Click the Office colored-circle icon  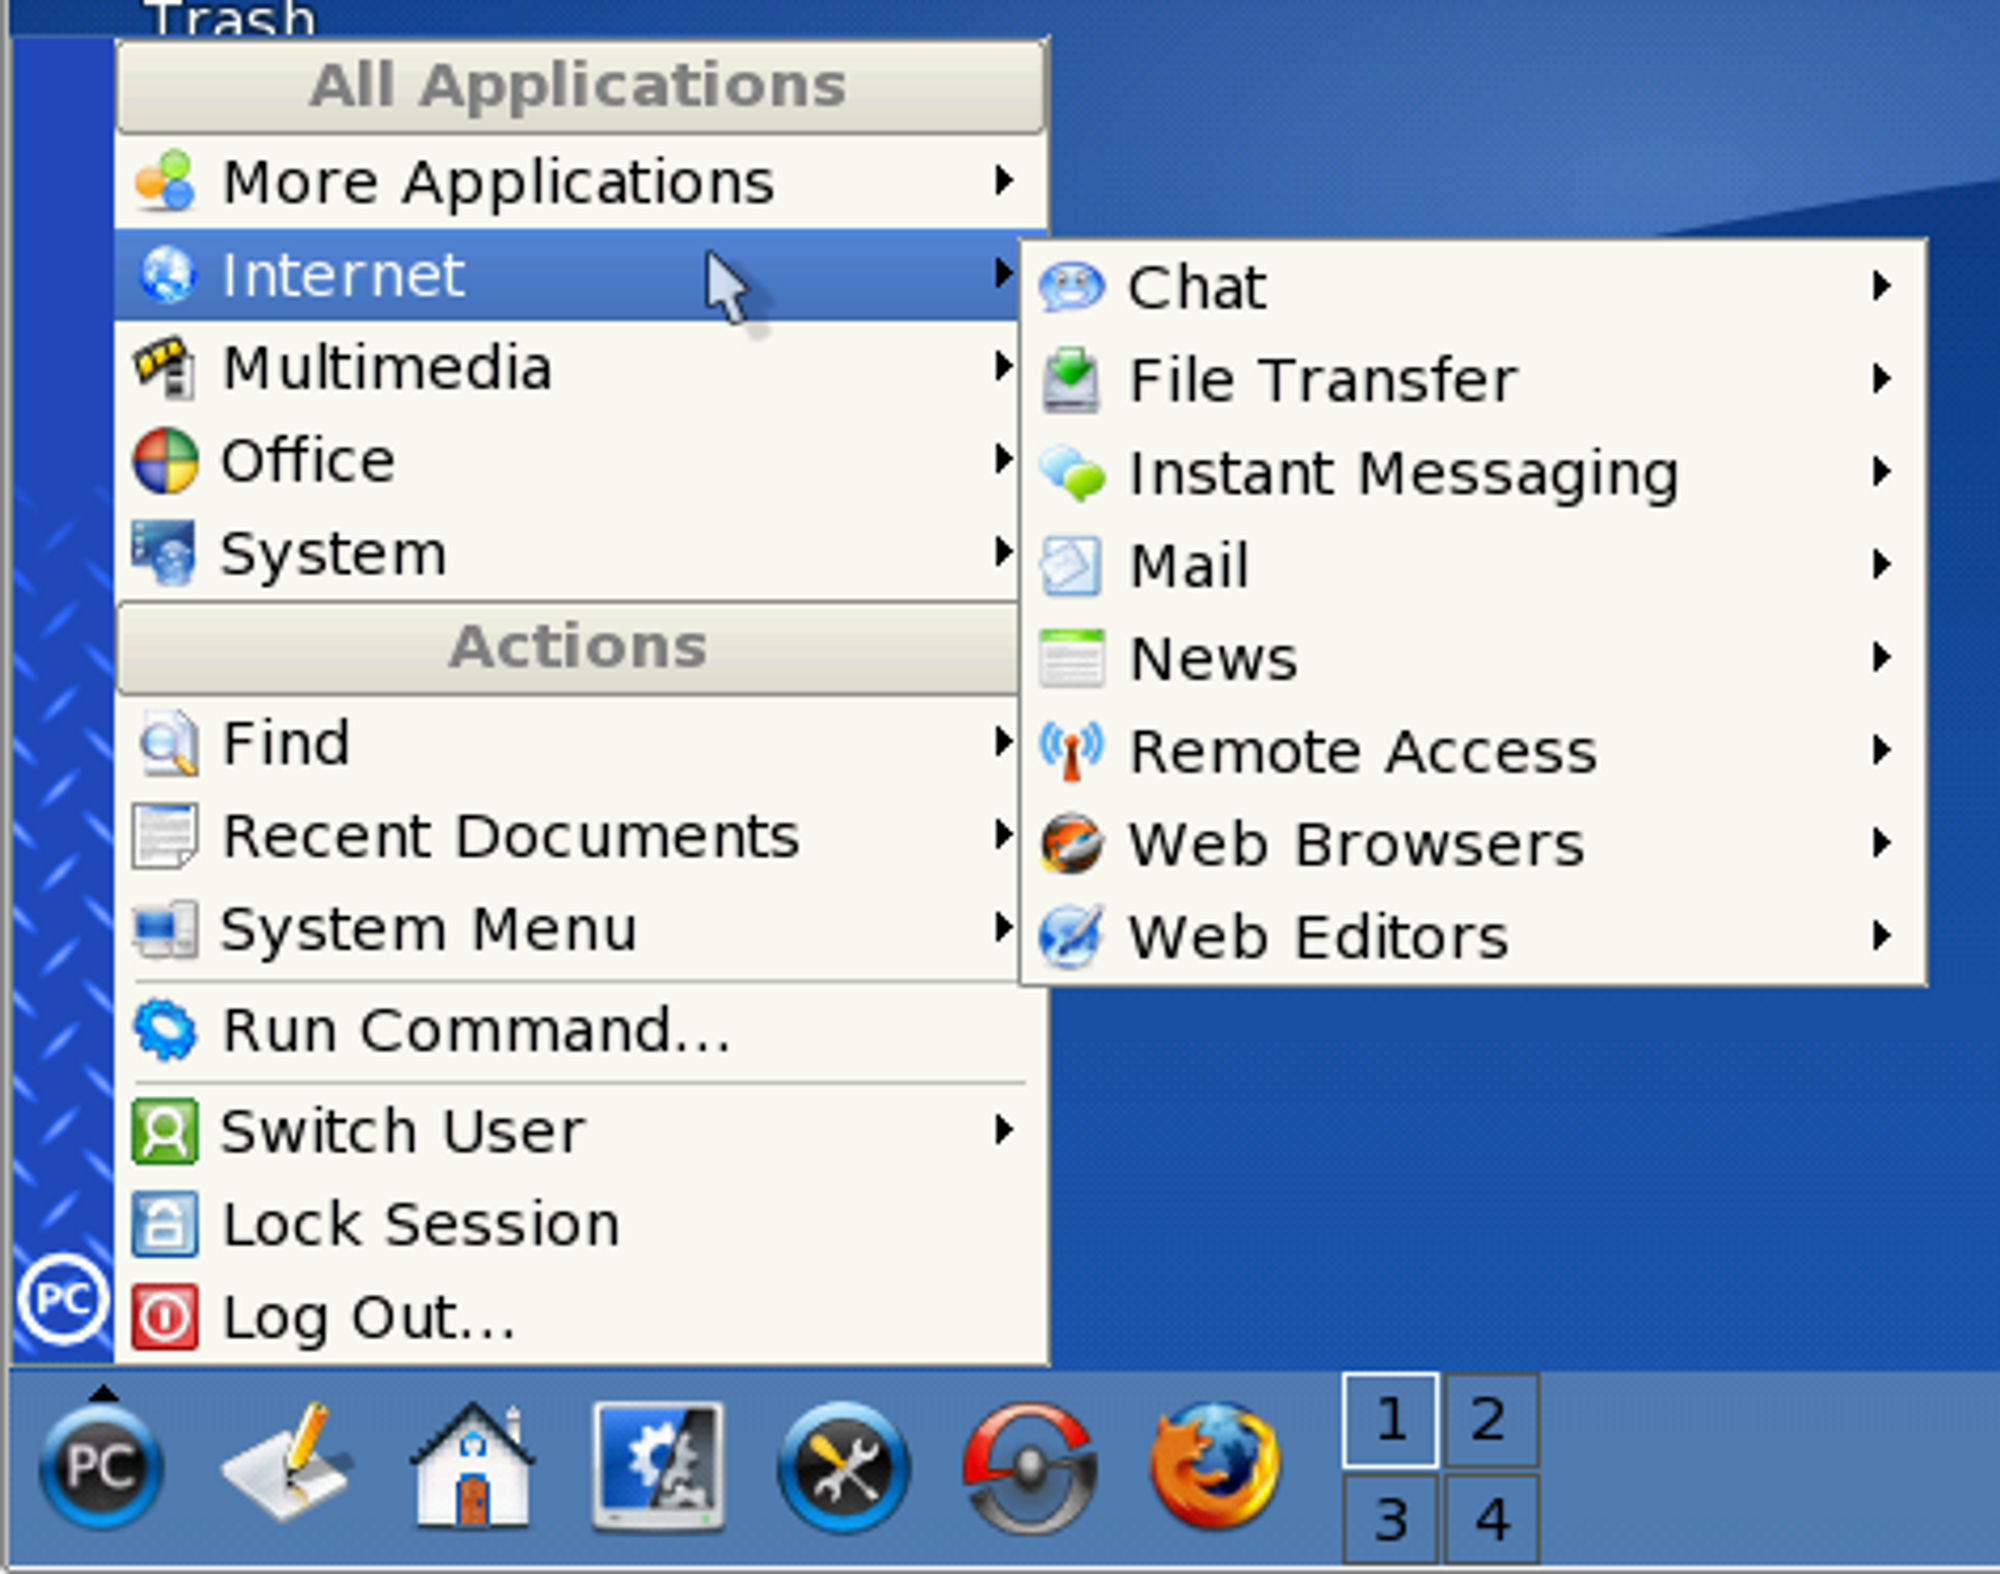(165, 460)
